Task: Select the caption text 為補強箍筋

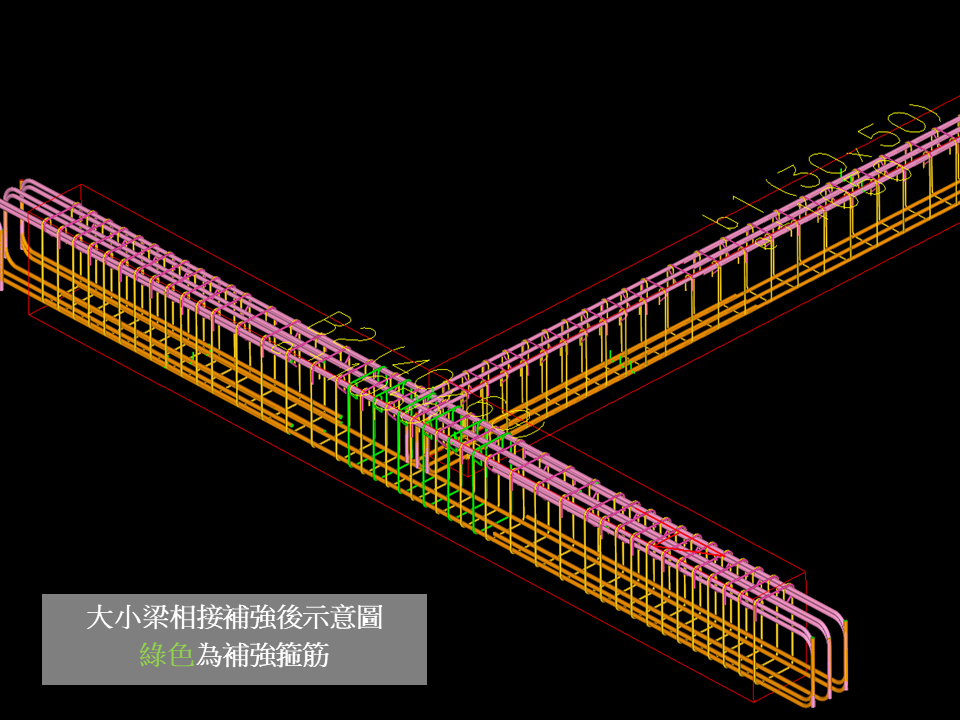Action: pyautogui.click(x=263, y=655)
